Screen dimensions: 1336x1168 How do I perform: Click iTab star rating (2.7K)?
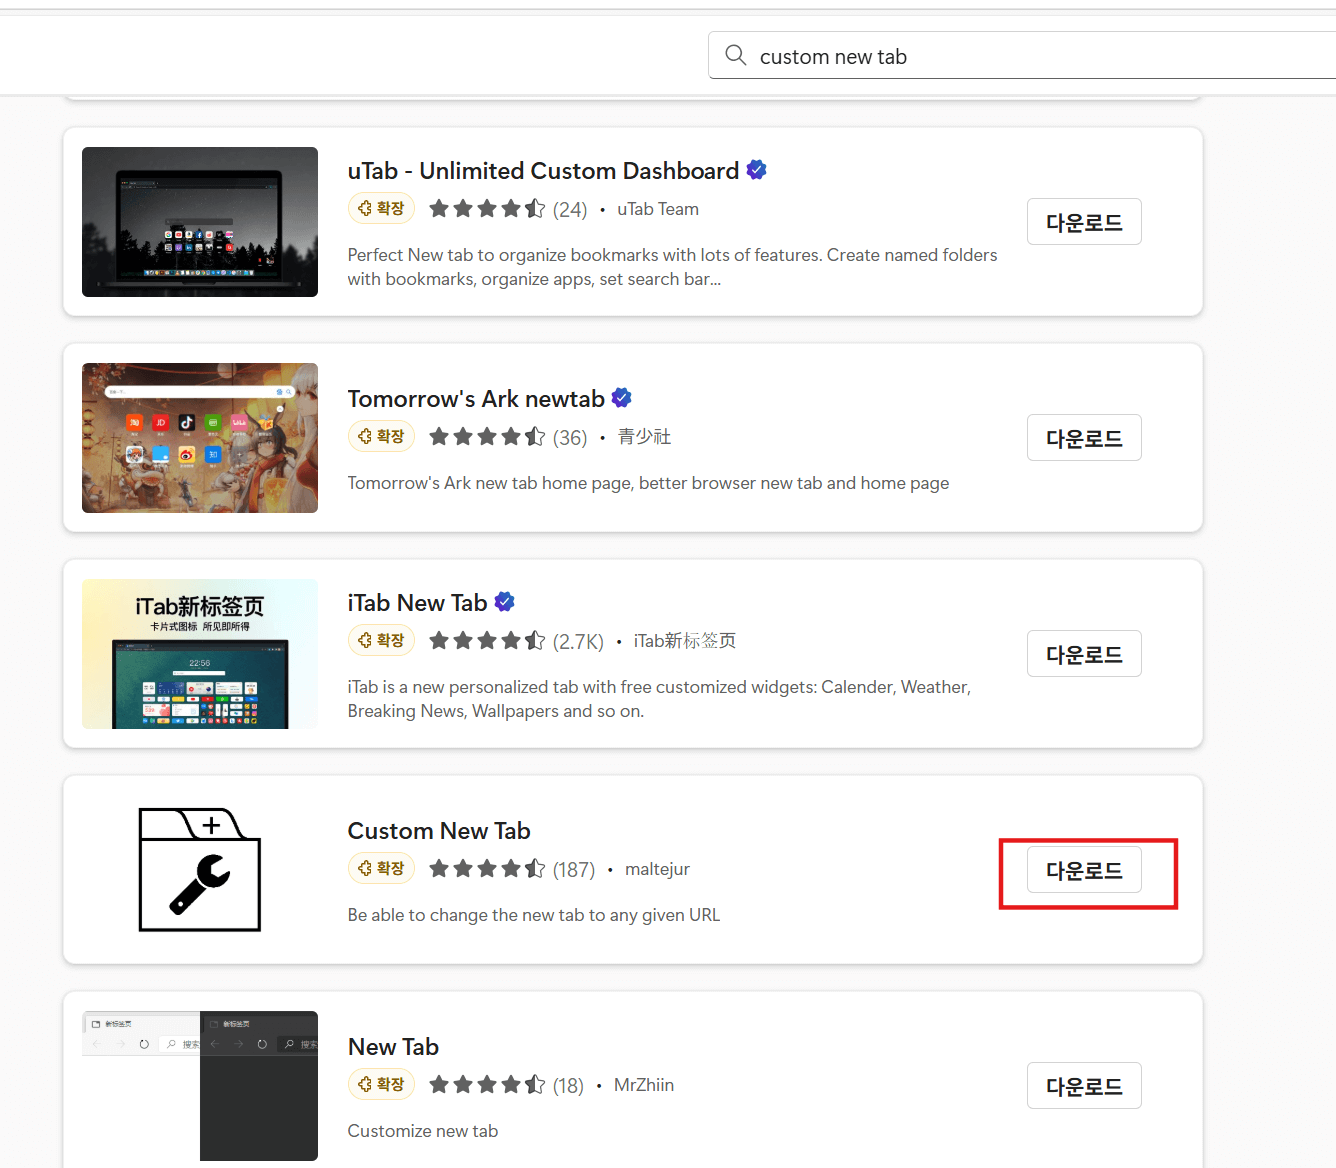pos(516,641)
